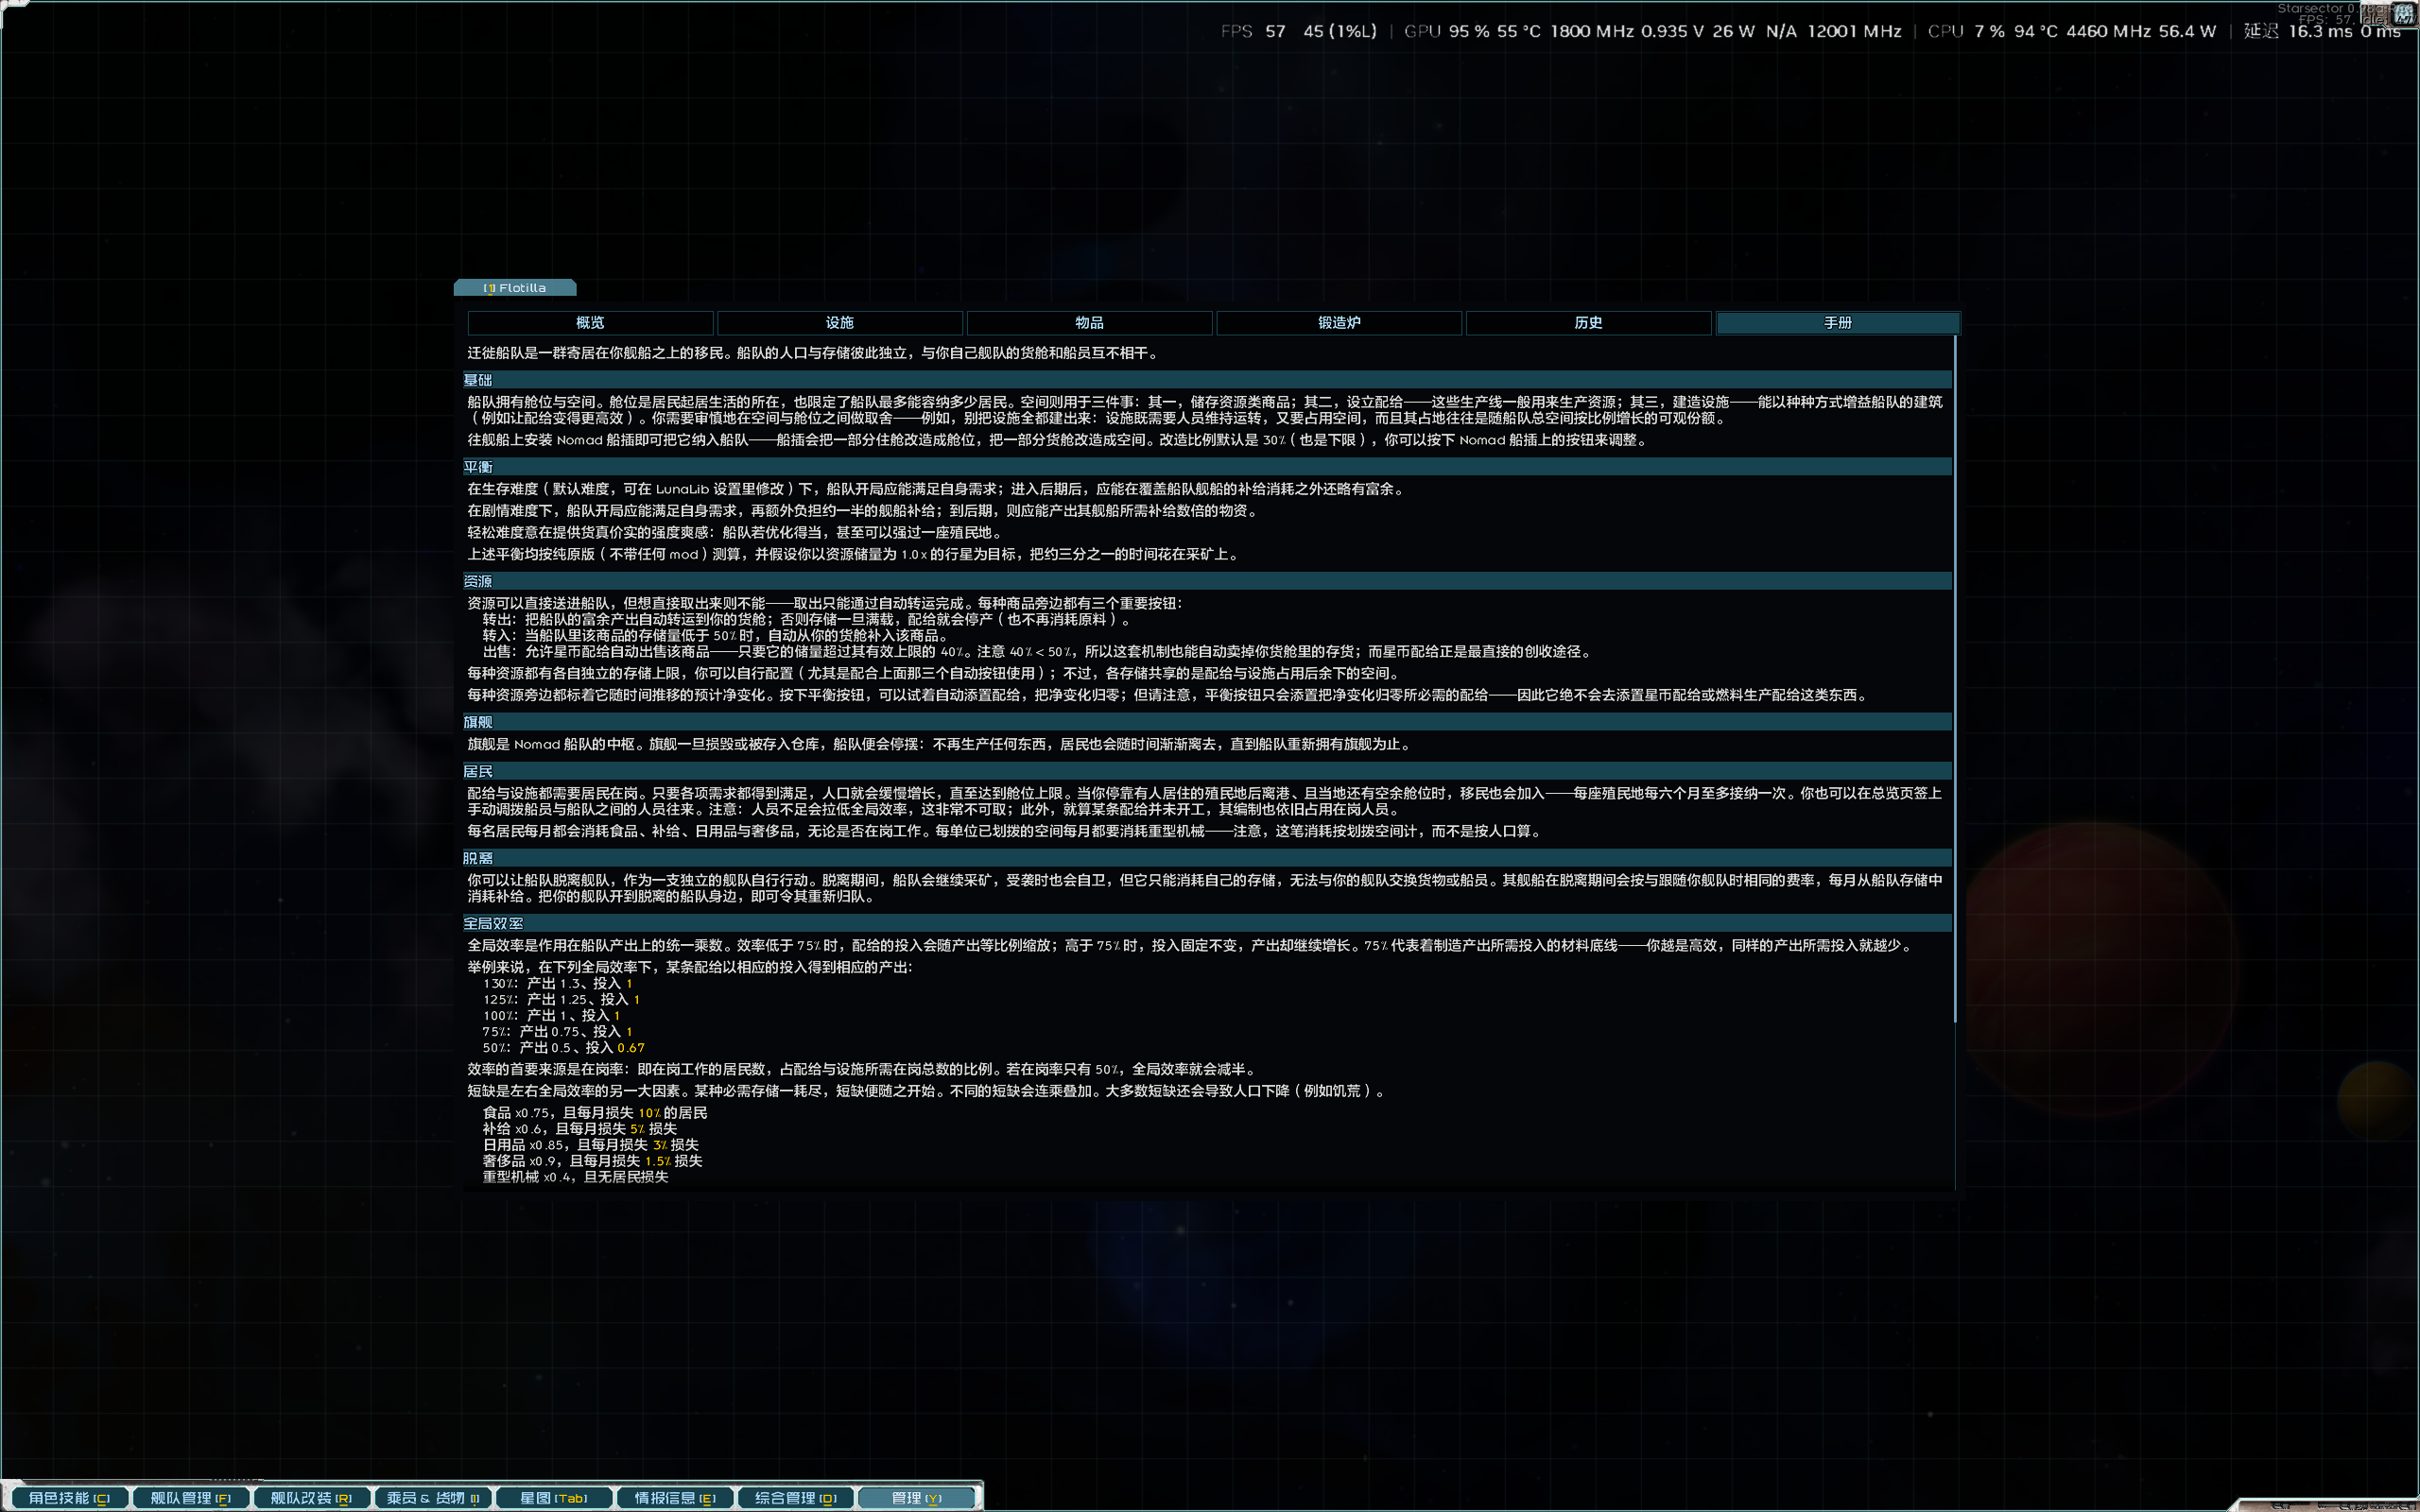Click the '重型机械 x0.4' shortage line
The height and width of the screenshot is (1512, 2420).
click(576, 1176)
